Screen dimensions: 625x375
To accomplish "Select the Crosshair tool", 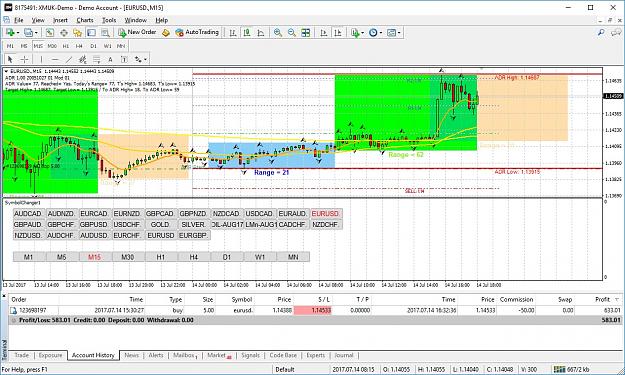I will (x=24, y=59).
